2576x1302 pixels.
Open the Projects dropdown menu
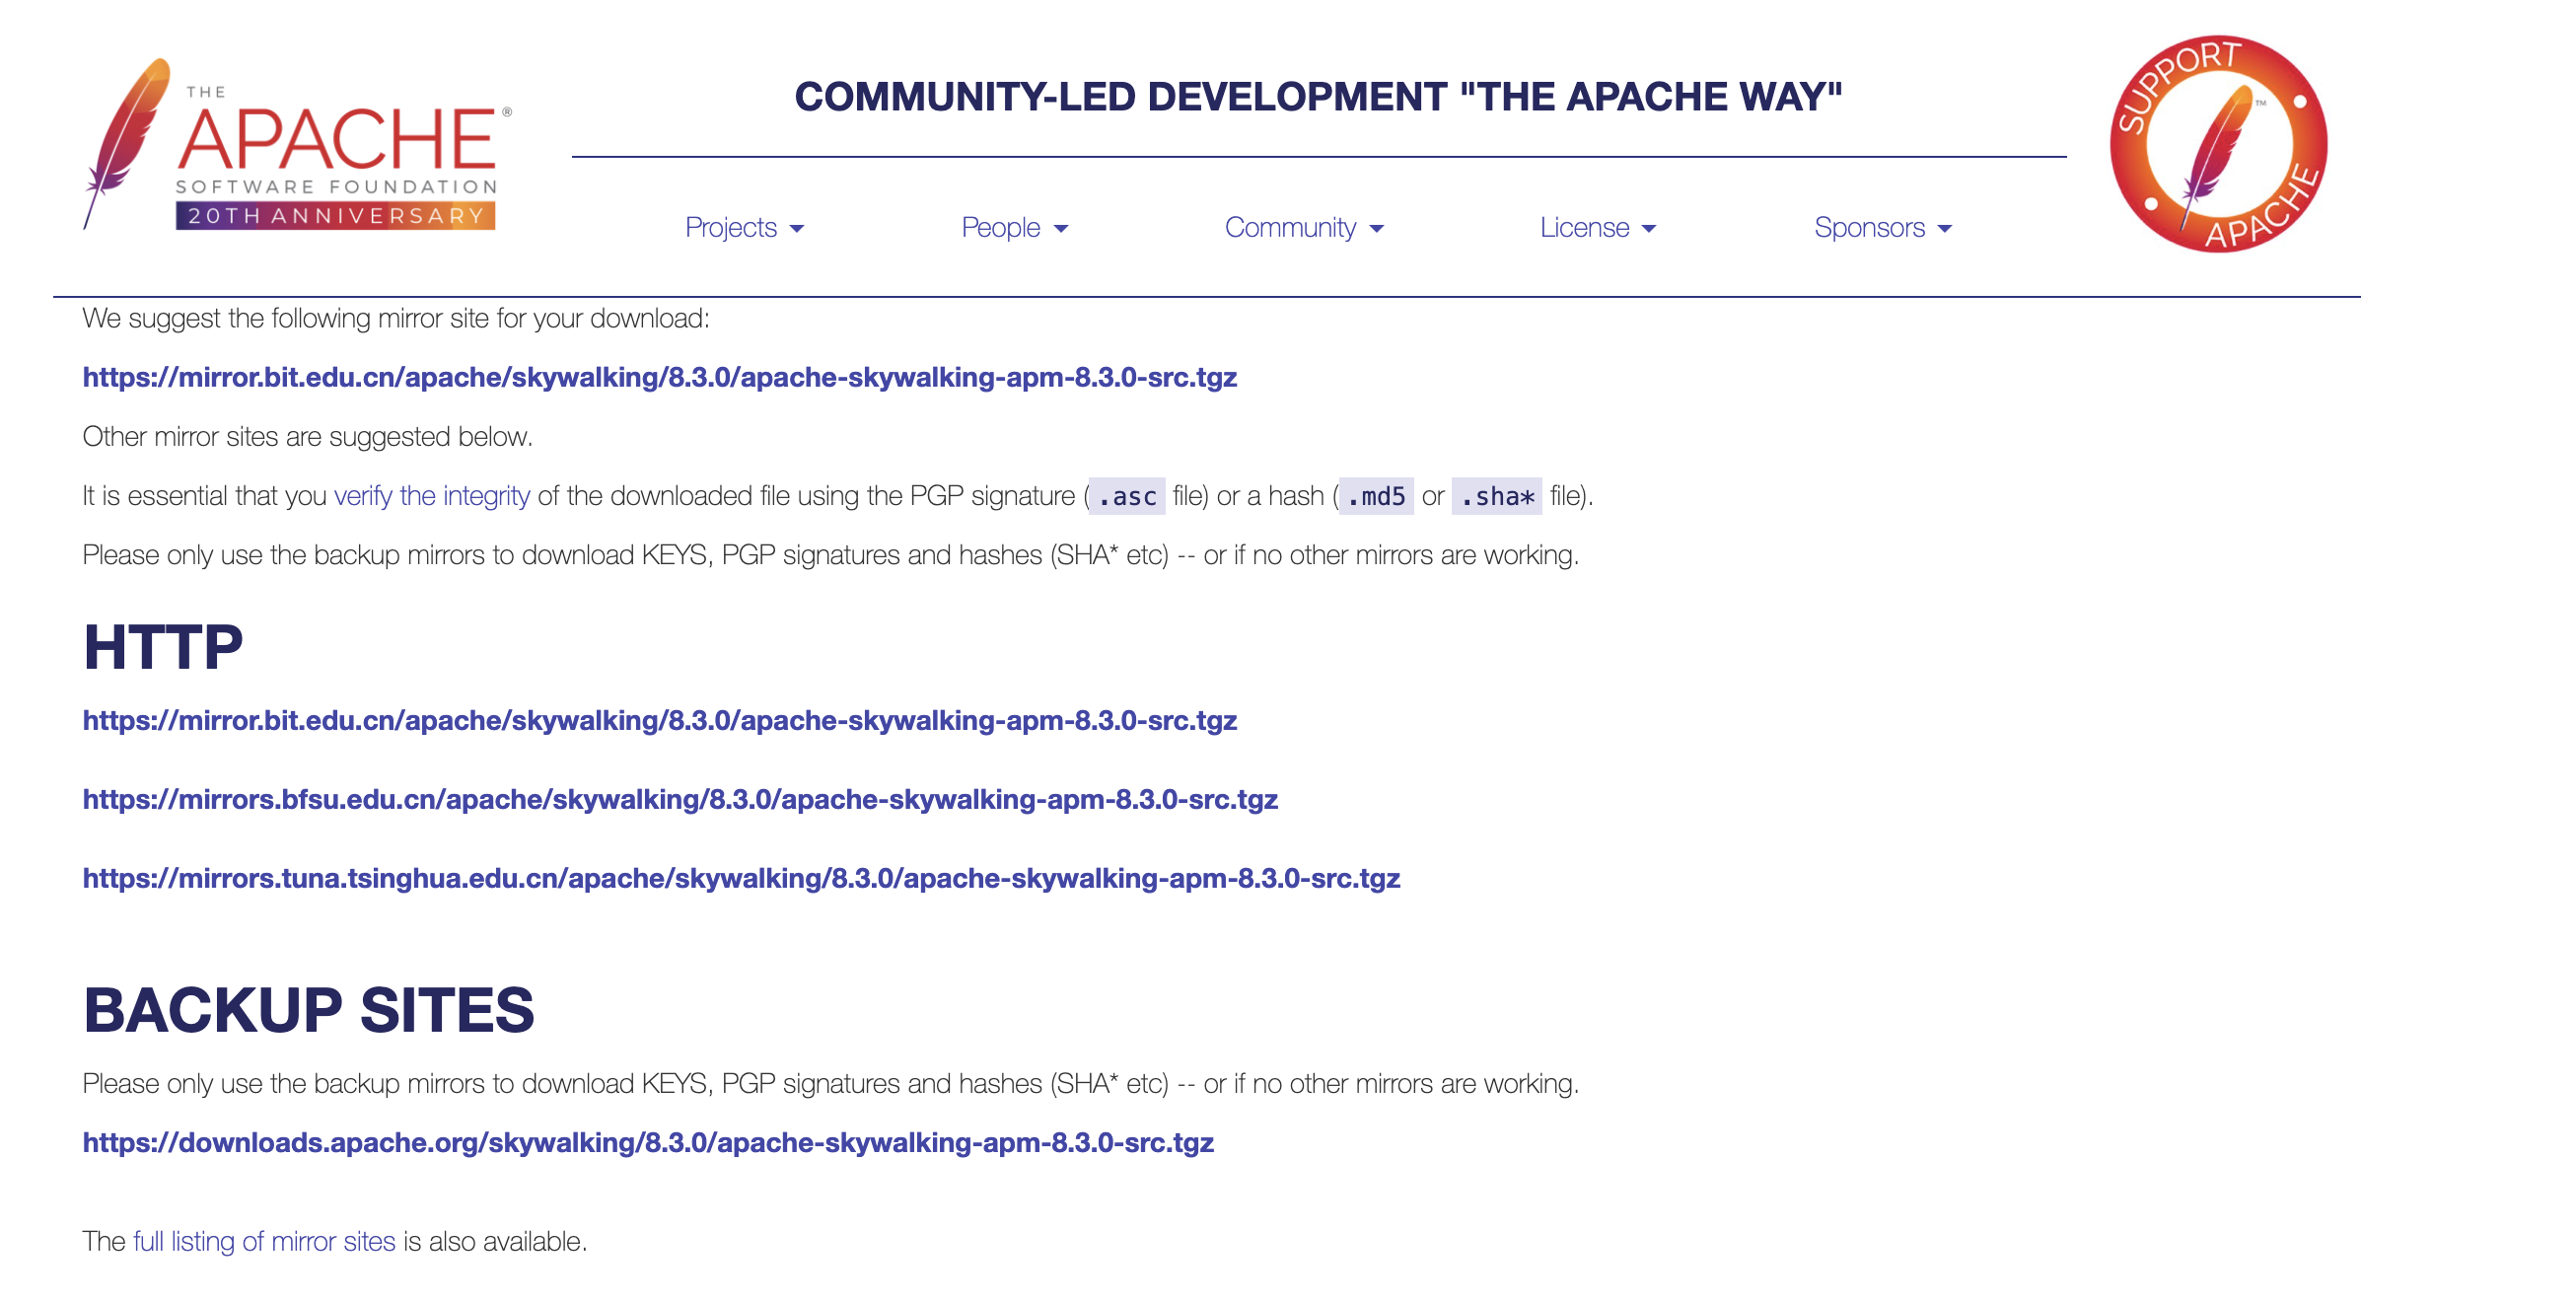[x=731, y=228]
